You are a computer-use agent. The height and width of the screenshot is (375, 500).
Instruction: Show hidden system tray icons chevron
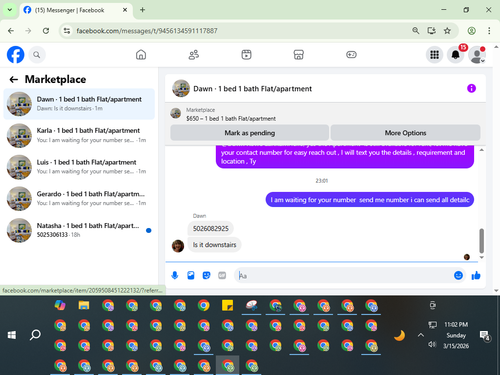pos(421,335)
